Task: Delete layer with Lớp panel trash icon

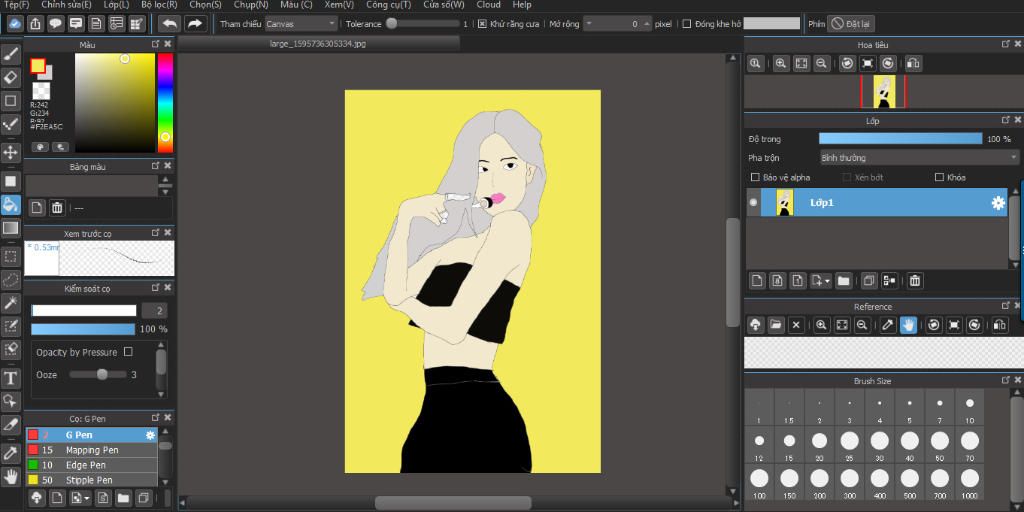Action: point(915,281)
